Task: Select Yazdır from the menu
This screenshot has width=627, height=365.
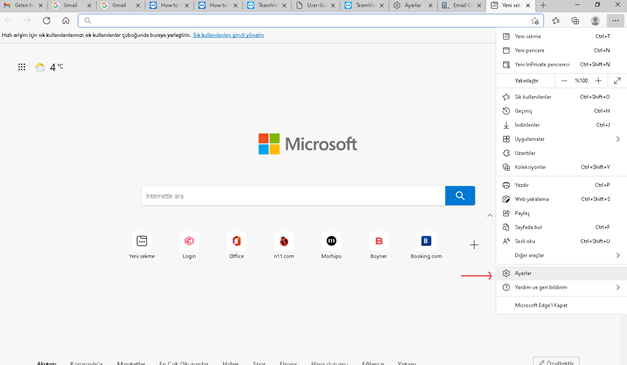Action: tap(561, 185)
